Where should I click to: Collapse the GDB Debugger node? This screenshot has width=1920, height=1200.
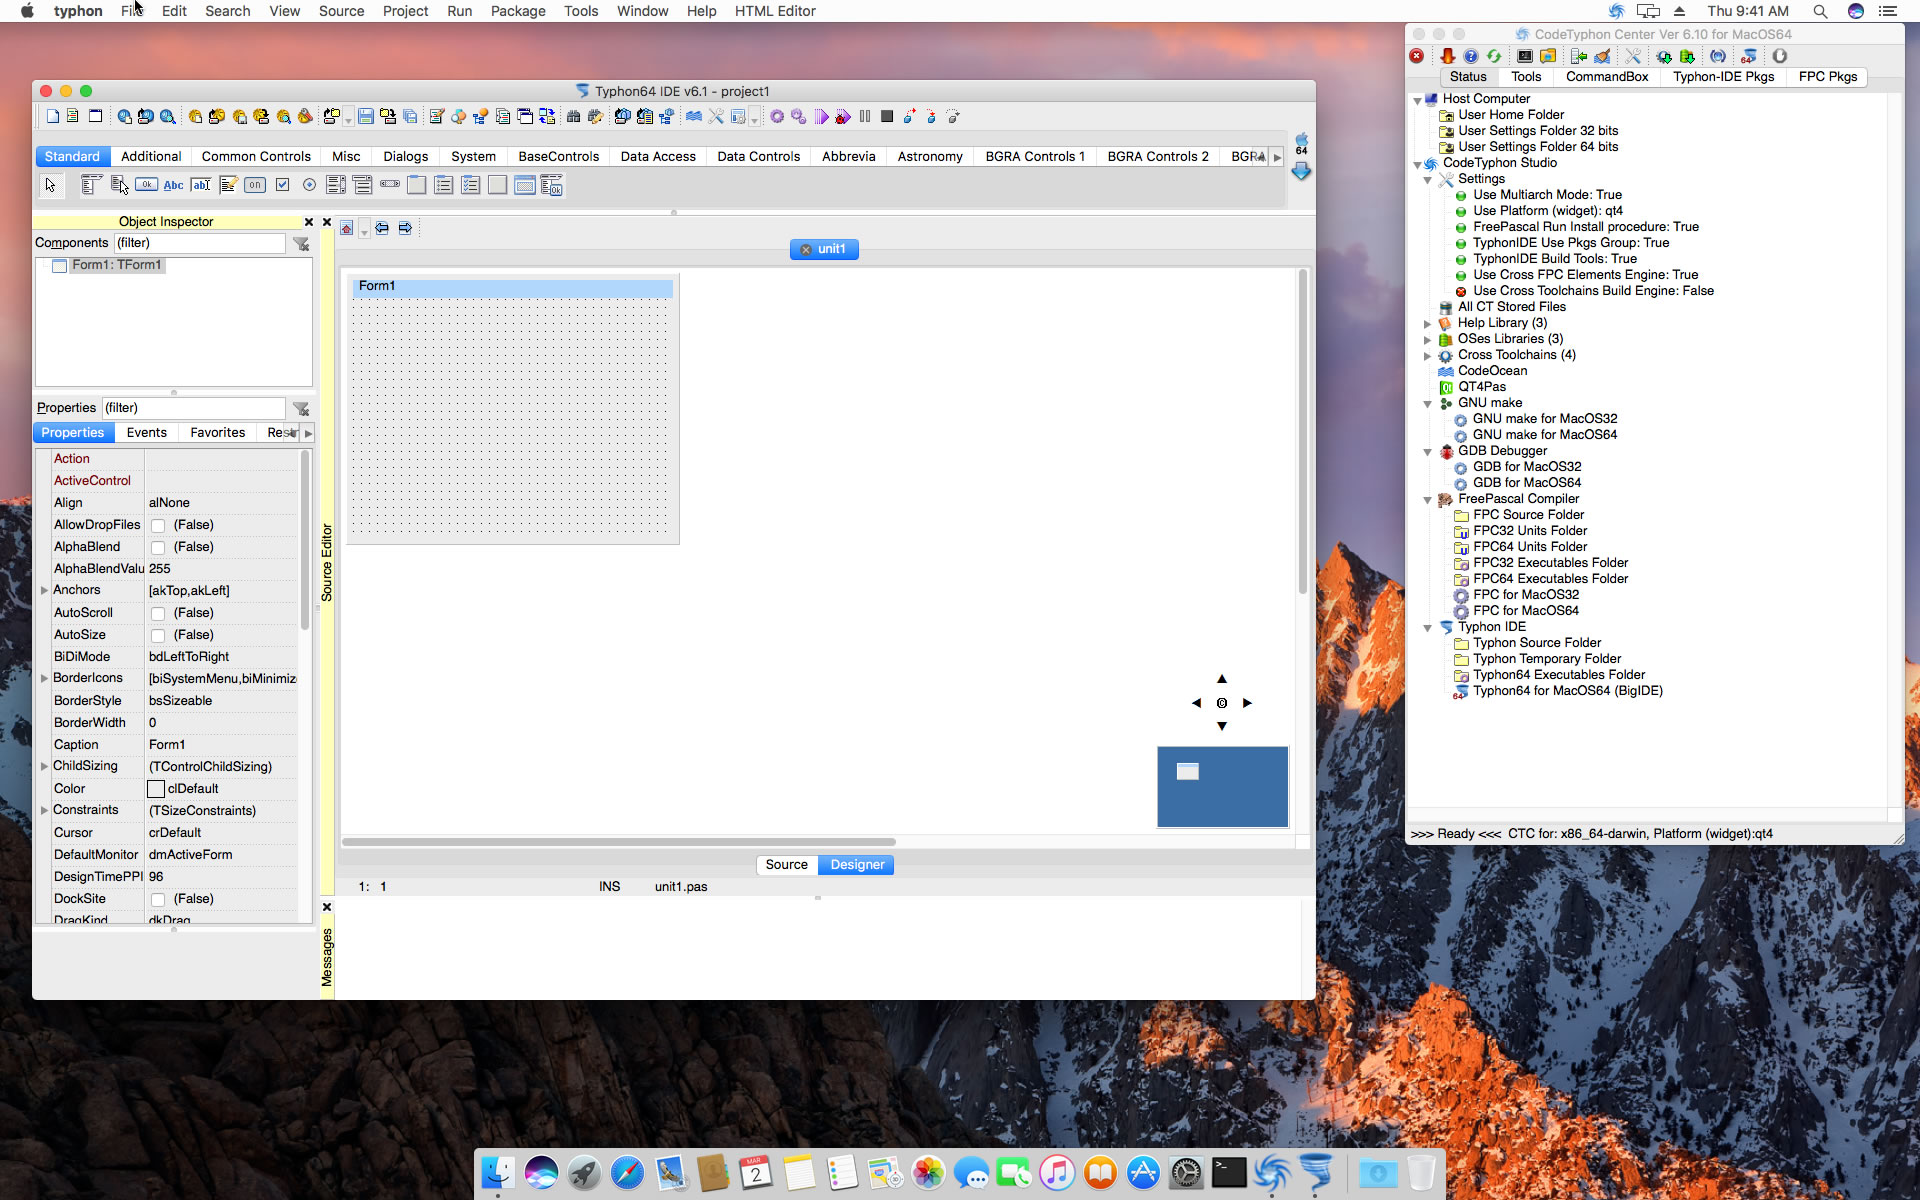pos(1427,452)
